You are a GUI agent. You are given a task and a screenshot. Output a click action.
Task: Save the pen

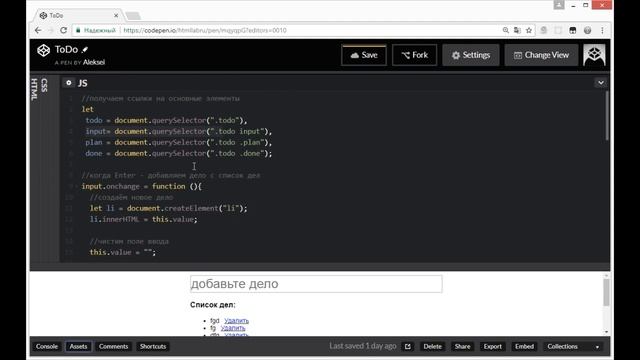point(364,55)
